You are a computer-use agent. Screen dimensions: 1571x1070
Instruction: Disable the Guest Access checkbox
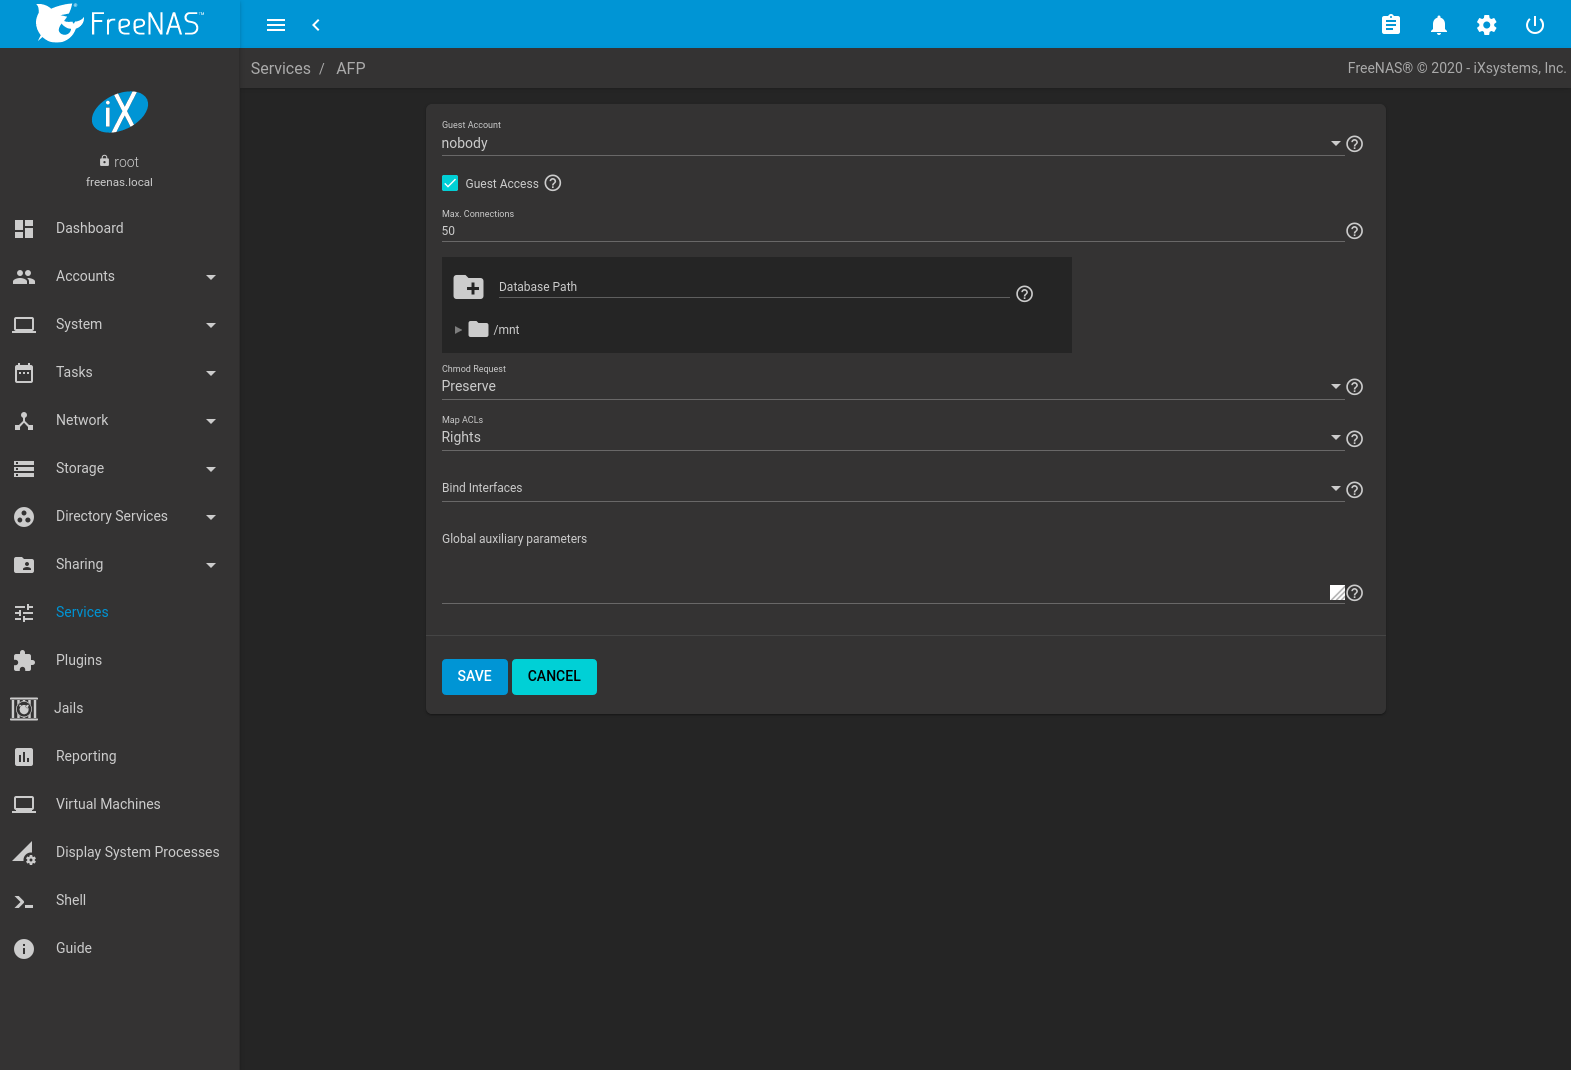(x=450, y=183)
